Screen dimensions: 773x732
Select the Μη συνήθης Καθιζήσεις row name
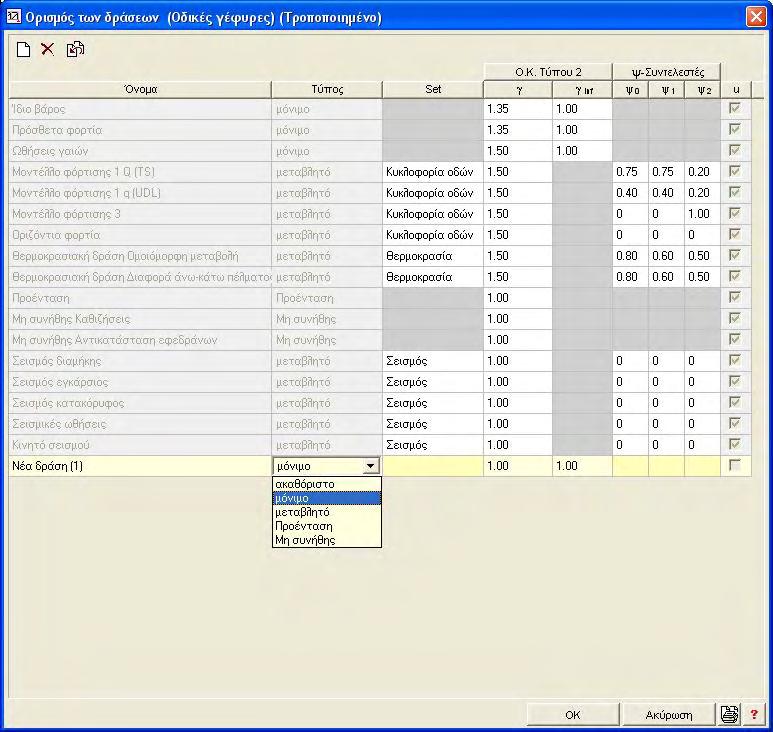(x=140, y=319)
